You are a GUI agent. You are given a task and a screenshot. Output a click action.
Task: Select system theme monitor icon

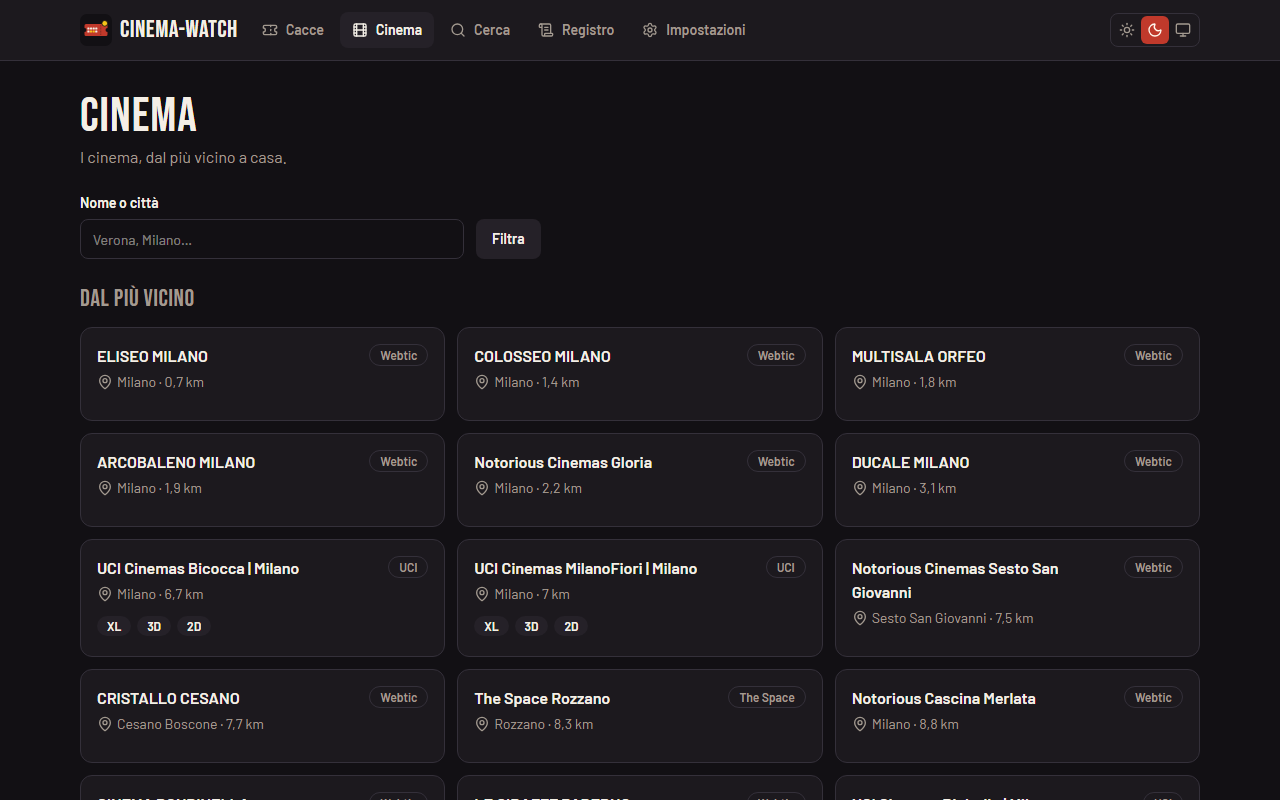tap(1183, 30)
